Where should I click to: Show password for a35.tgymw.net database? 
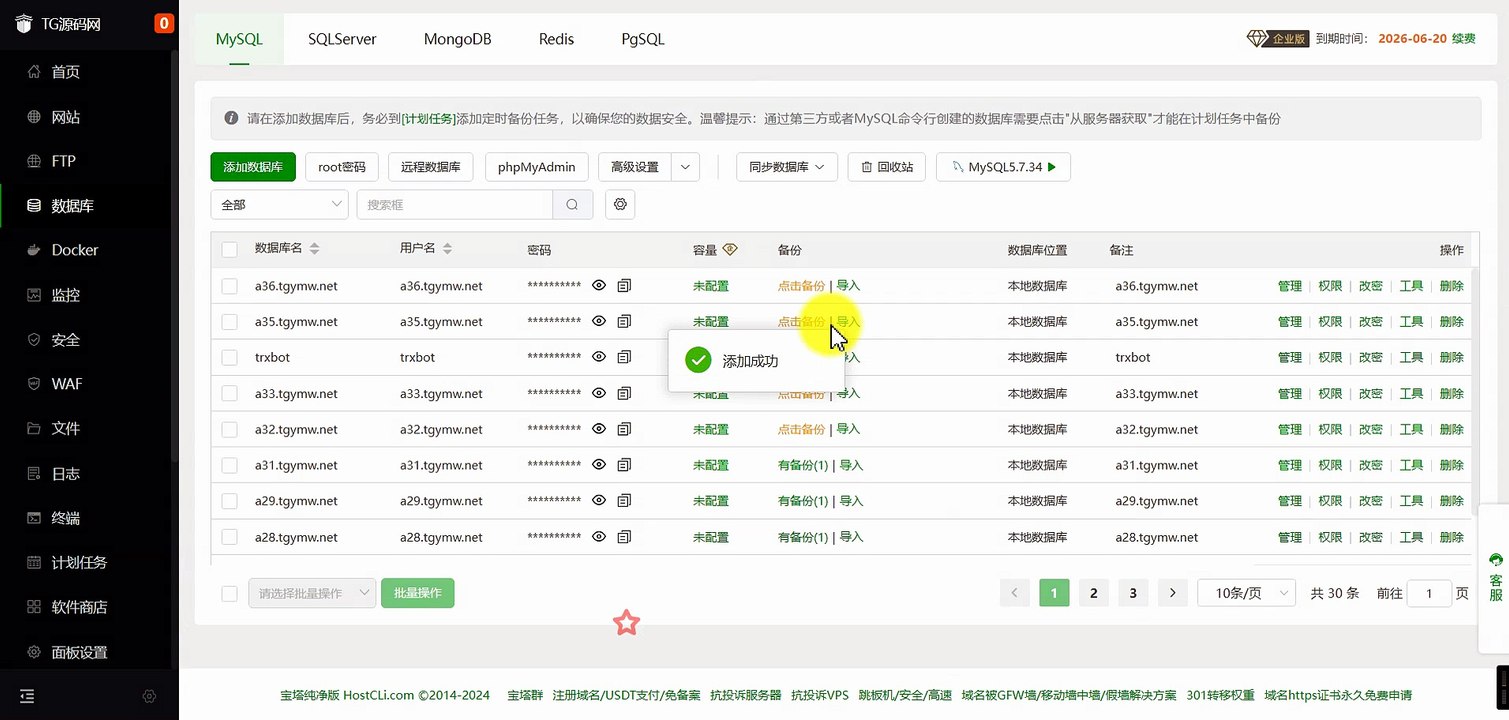599,322
